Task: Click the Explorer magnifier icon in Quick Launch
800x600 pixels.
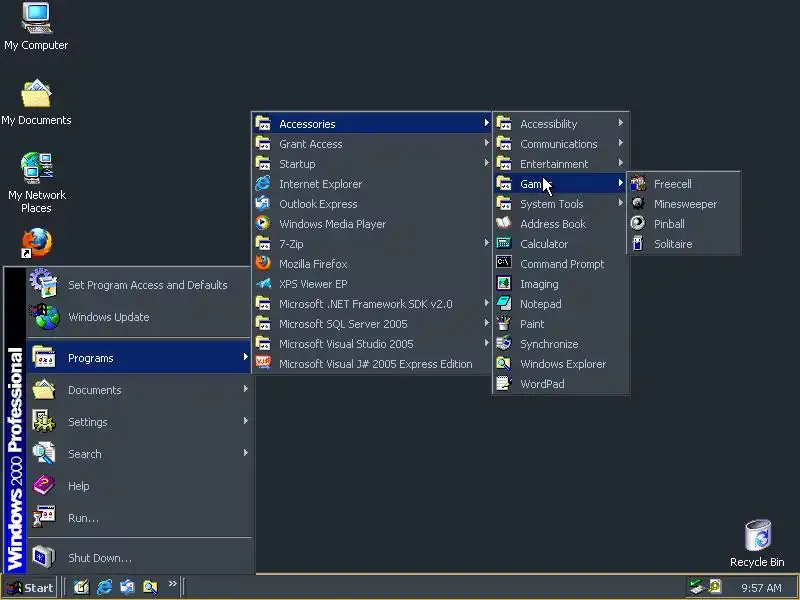Action: (x=150, y=587)
